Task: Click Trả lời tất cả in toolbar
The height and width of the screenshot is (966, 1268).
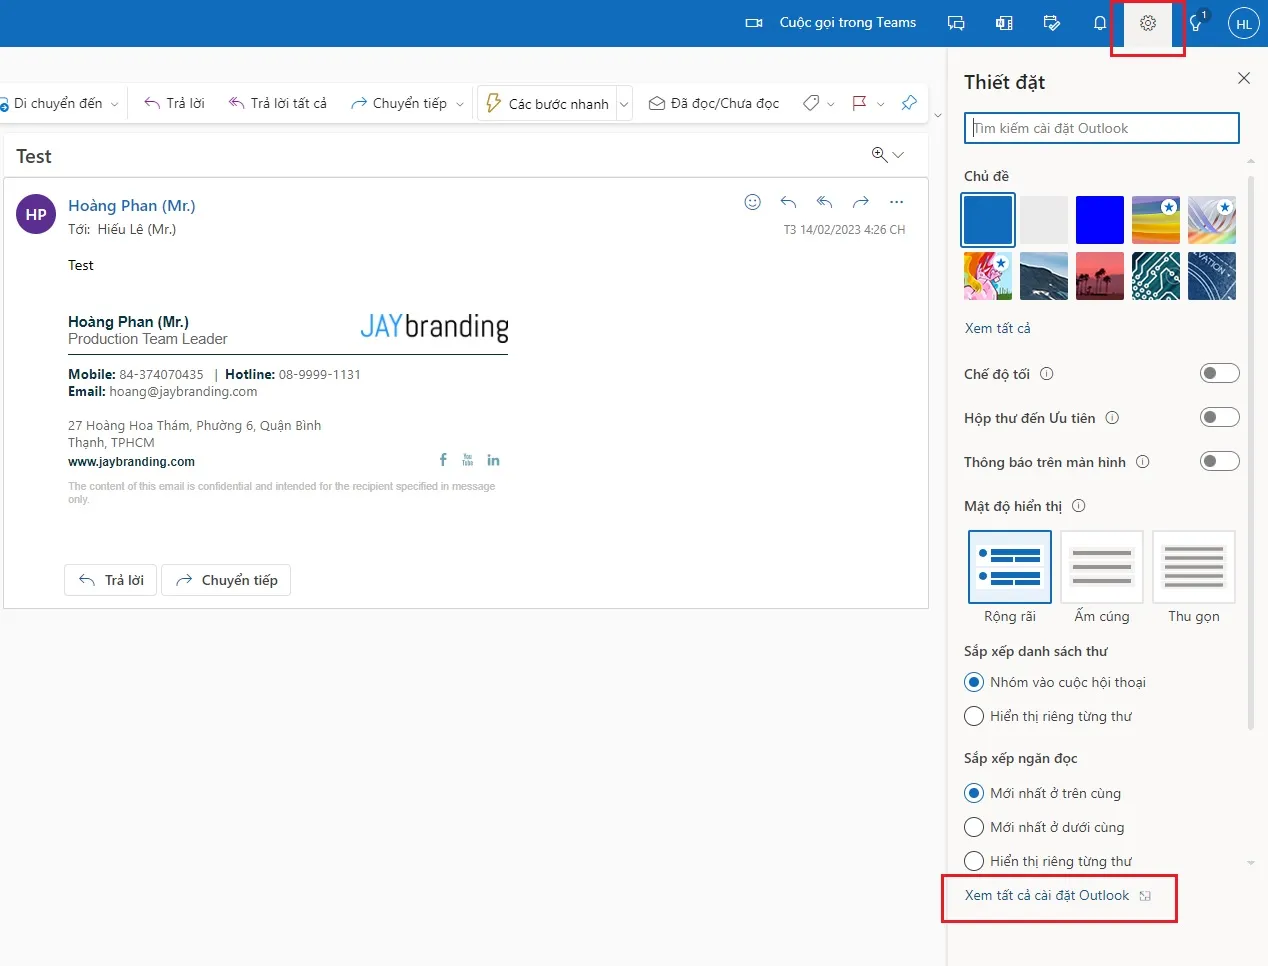Action: click(278, 103)
